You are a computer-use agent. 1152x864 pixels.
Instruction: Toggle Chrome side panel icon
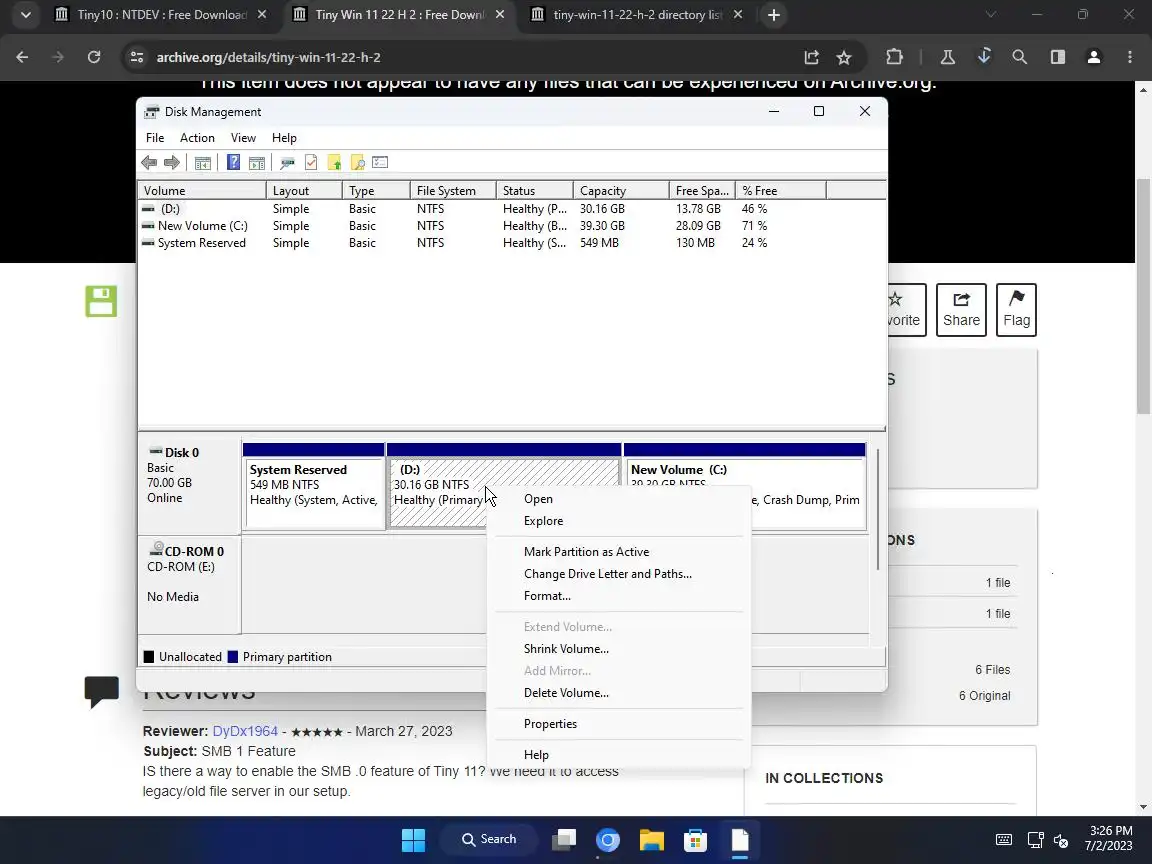[1058, 57]
